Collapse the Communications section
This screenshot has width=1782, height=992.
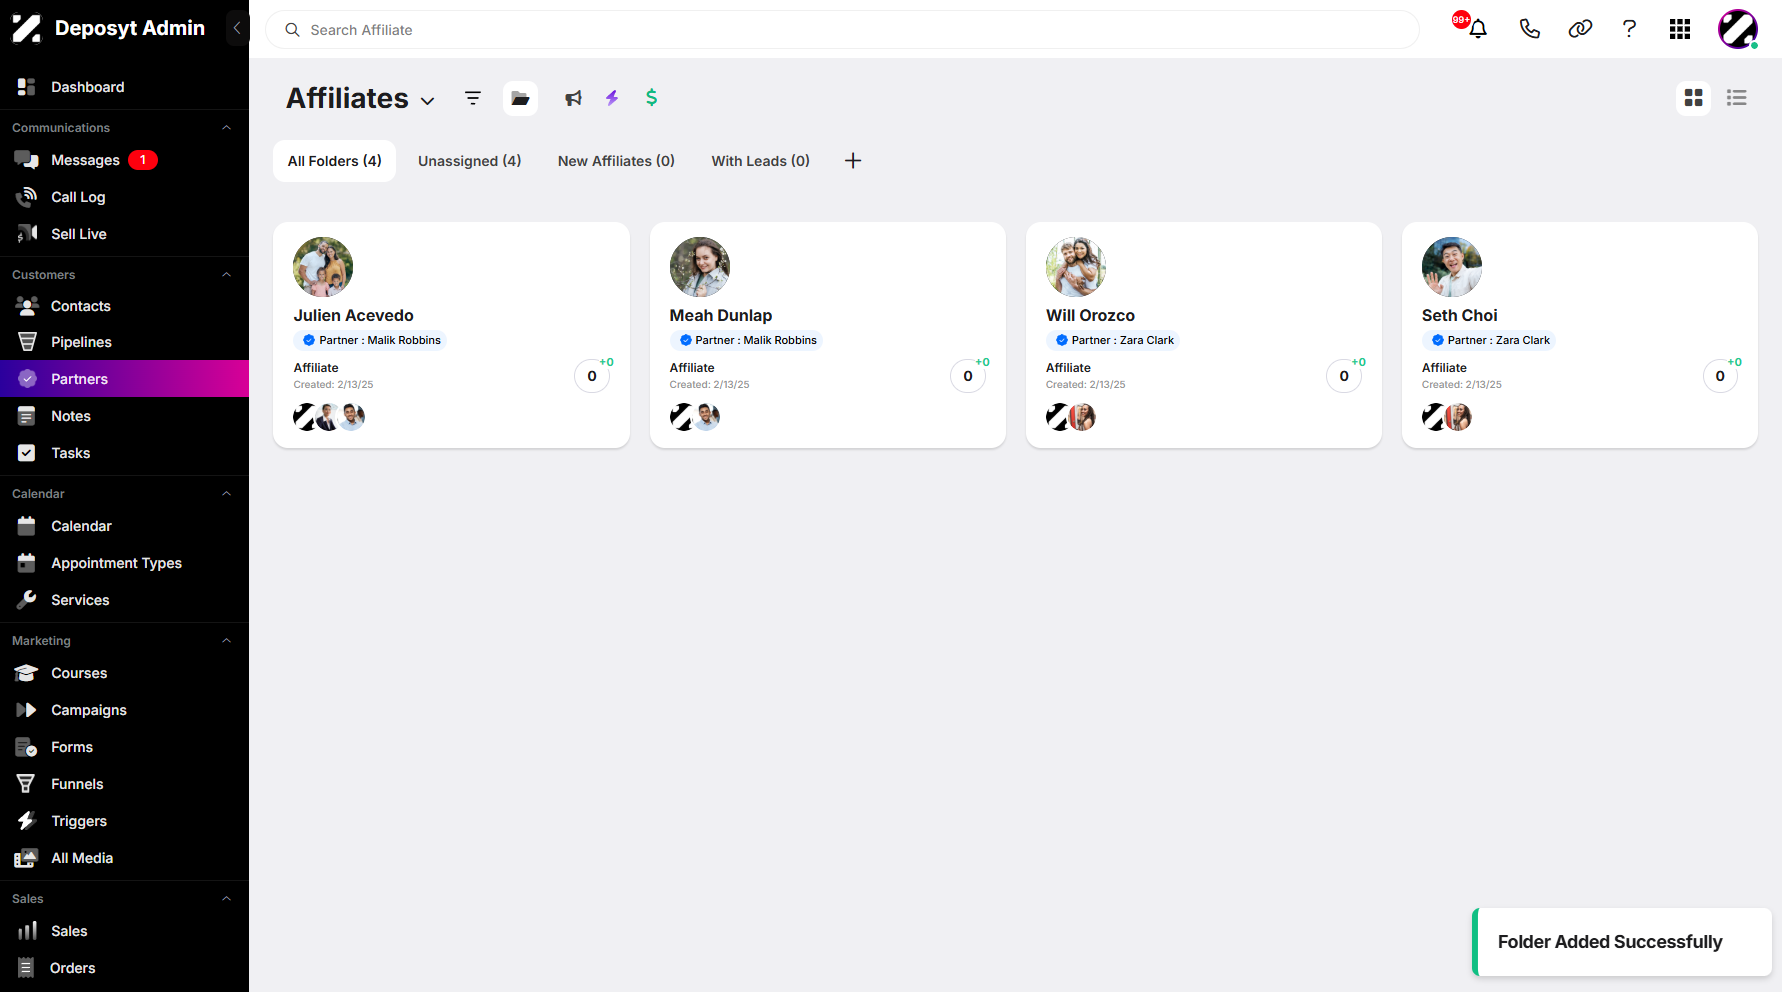point(226,128)
